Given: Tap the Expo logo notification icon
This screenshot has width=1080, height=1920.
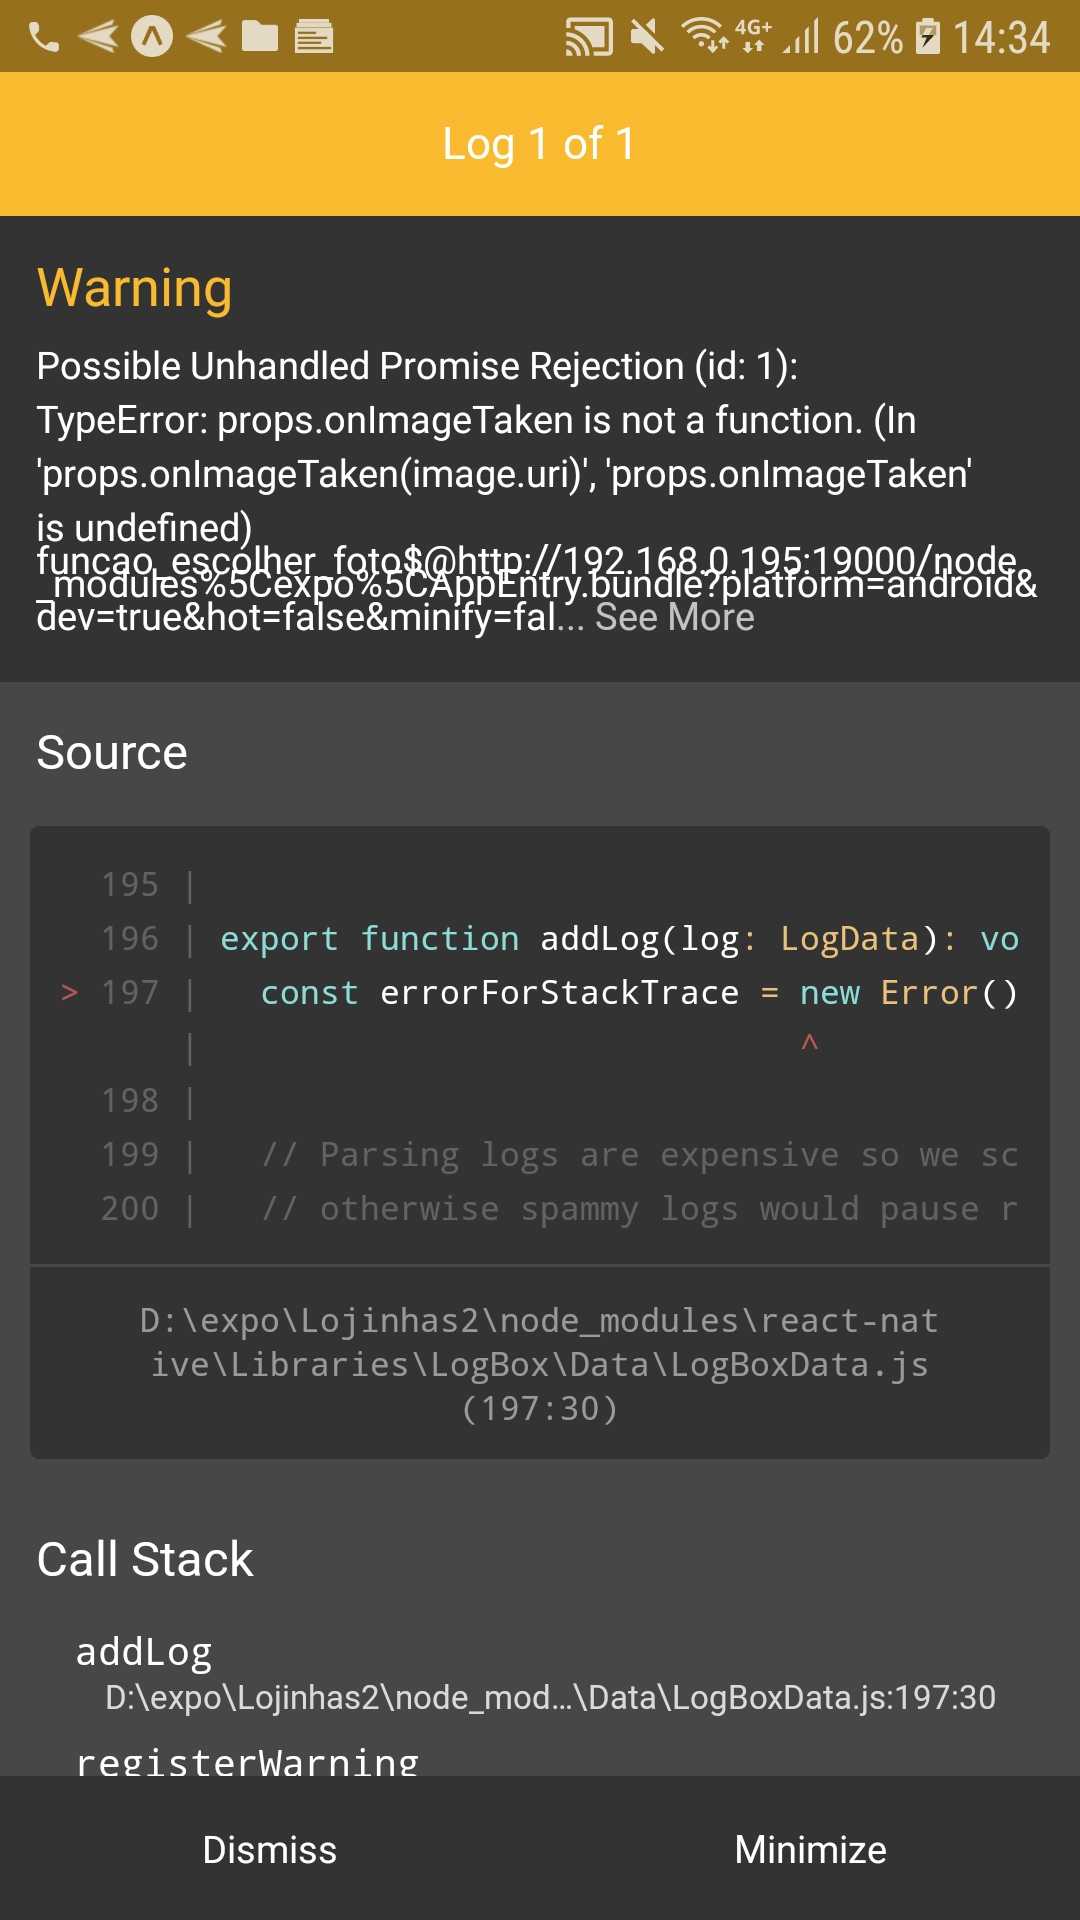Looking at the screenshot, I should 152,37.
